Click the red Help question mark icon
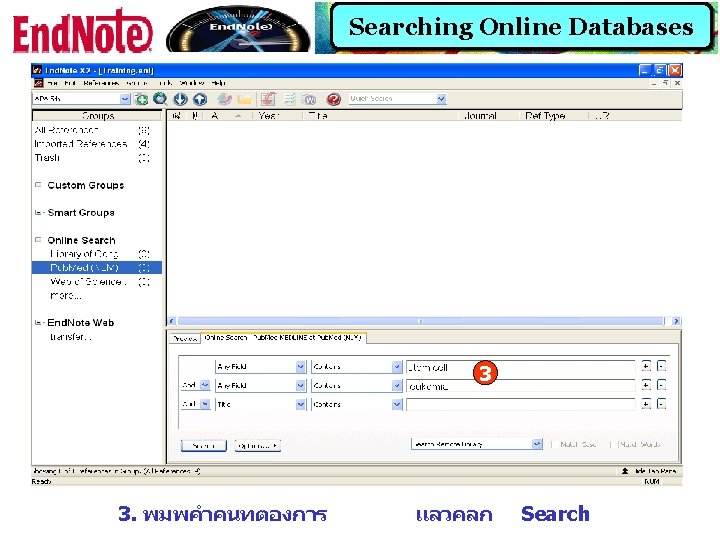The height and width of the screenshot is (540, 720). (x=333, y=99)
